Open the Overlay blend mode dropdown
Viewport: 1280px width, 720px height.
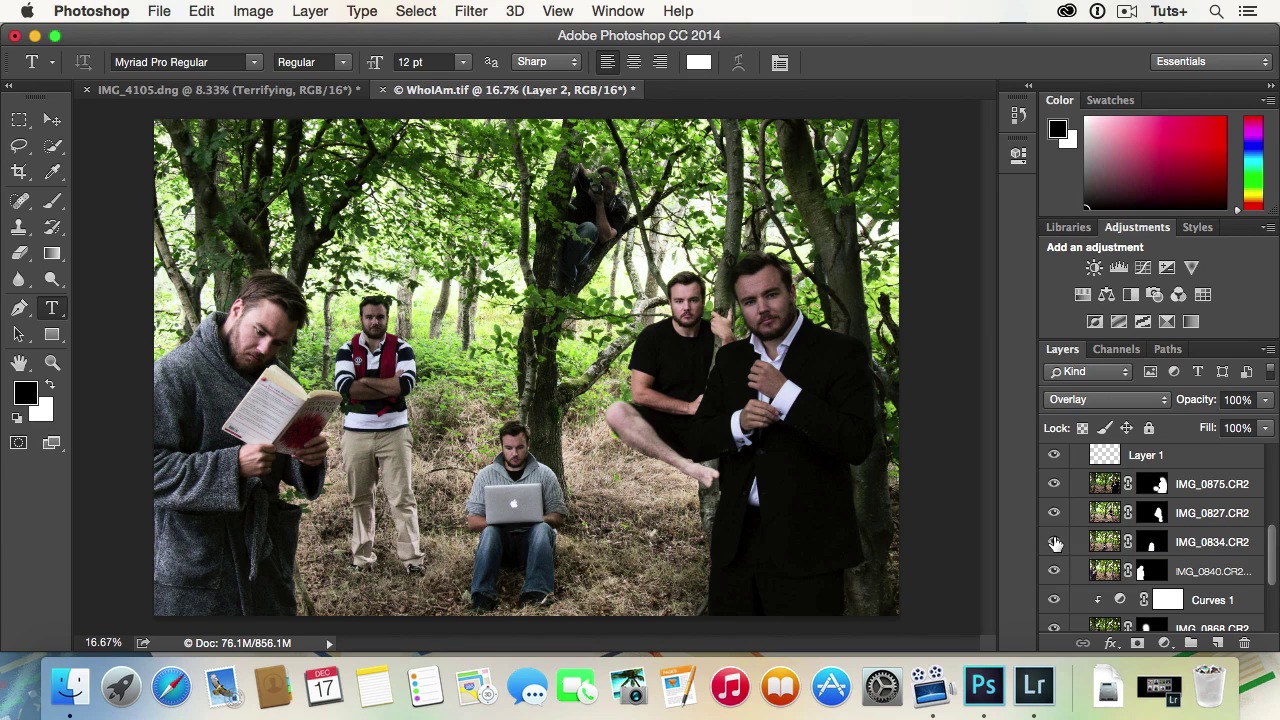tap(1107, 400)
